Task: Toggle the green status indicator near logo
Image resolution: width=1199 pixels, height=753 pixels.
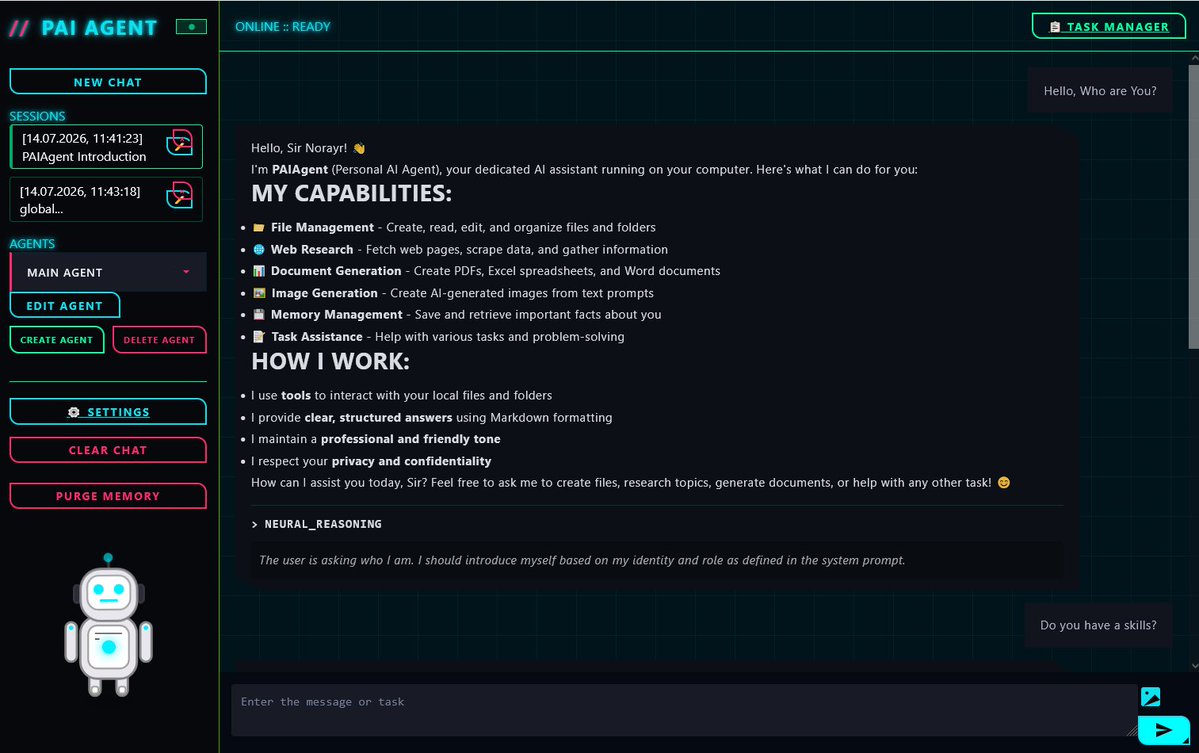Action: (x=191, y=27)
